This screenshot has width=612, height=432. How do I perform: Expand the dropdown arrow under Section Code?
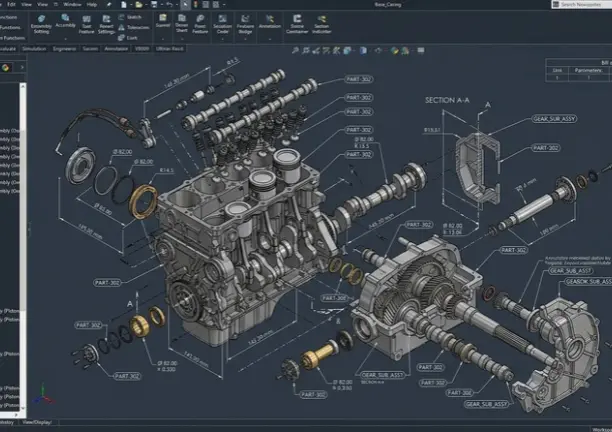point(222,39)
